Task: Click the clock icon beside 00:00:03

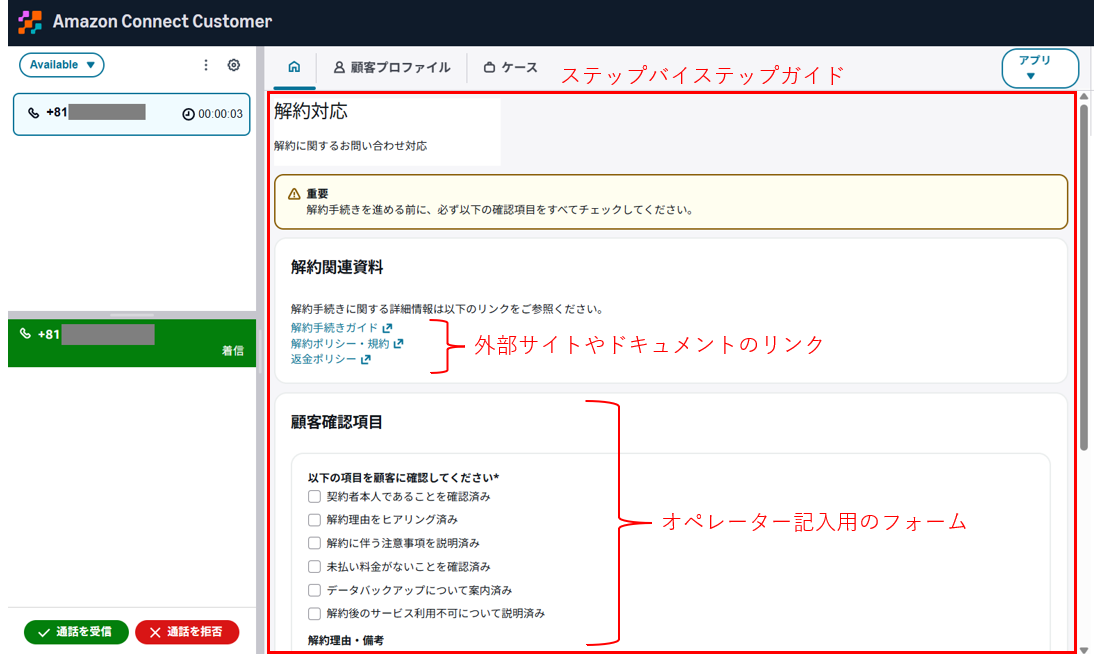Action: click(188, 114)
